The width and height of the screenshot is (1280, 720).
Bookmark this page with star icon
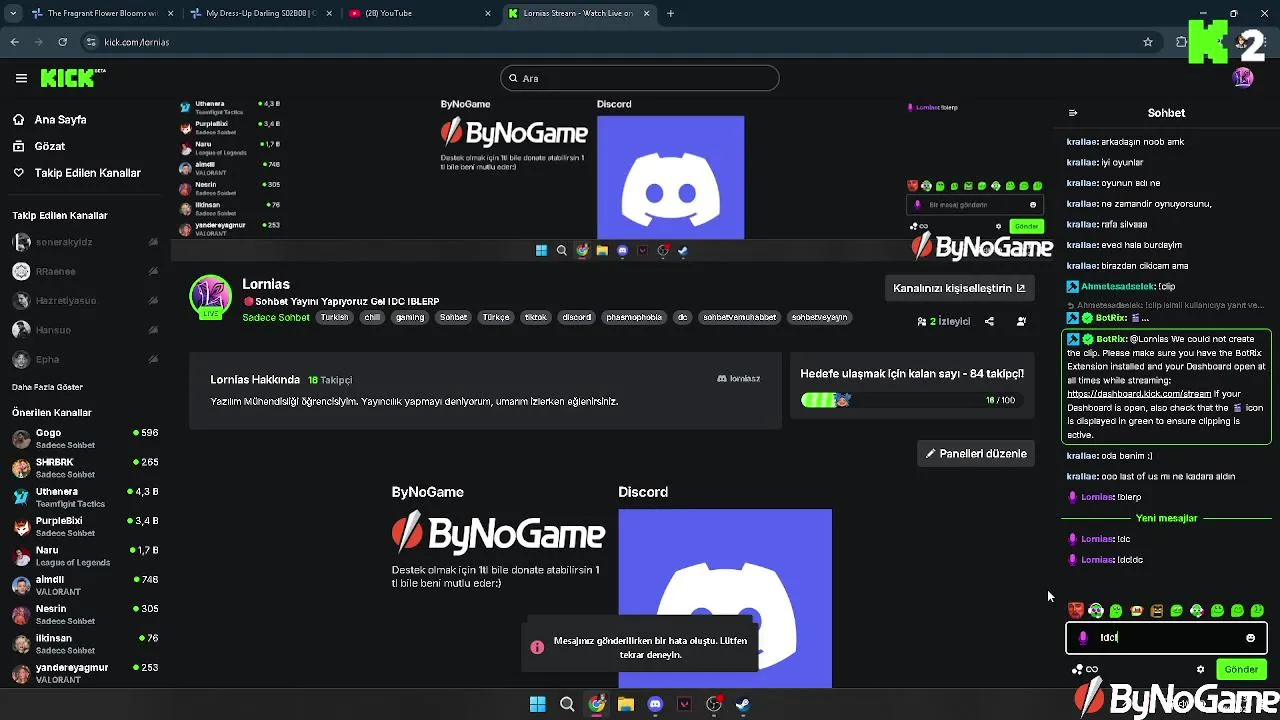1148,42
